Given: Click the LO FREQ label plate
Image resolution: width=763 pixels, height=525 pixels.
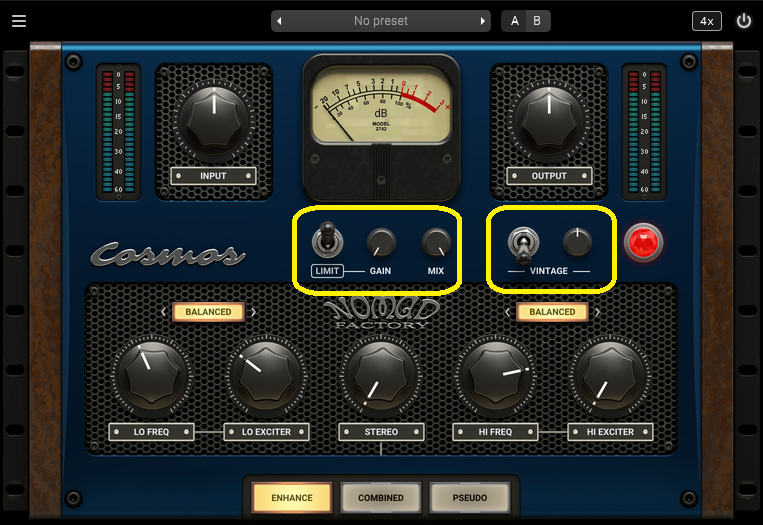Looking at the screenshot, I should [x=151, y=432].
